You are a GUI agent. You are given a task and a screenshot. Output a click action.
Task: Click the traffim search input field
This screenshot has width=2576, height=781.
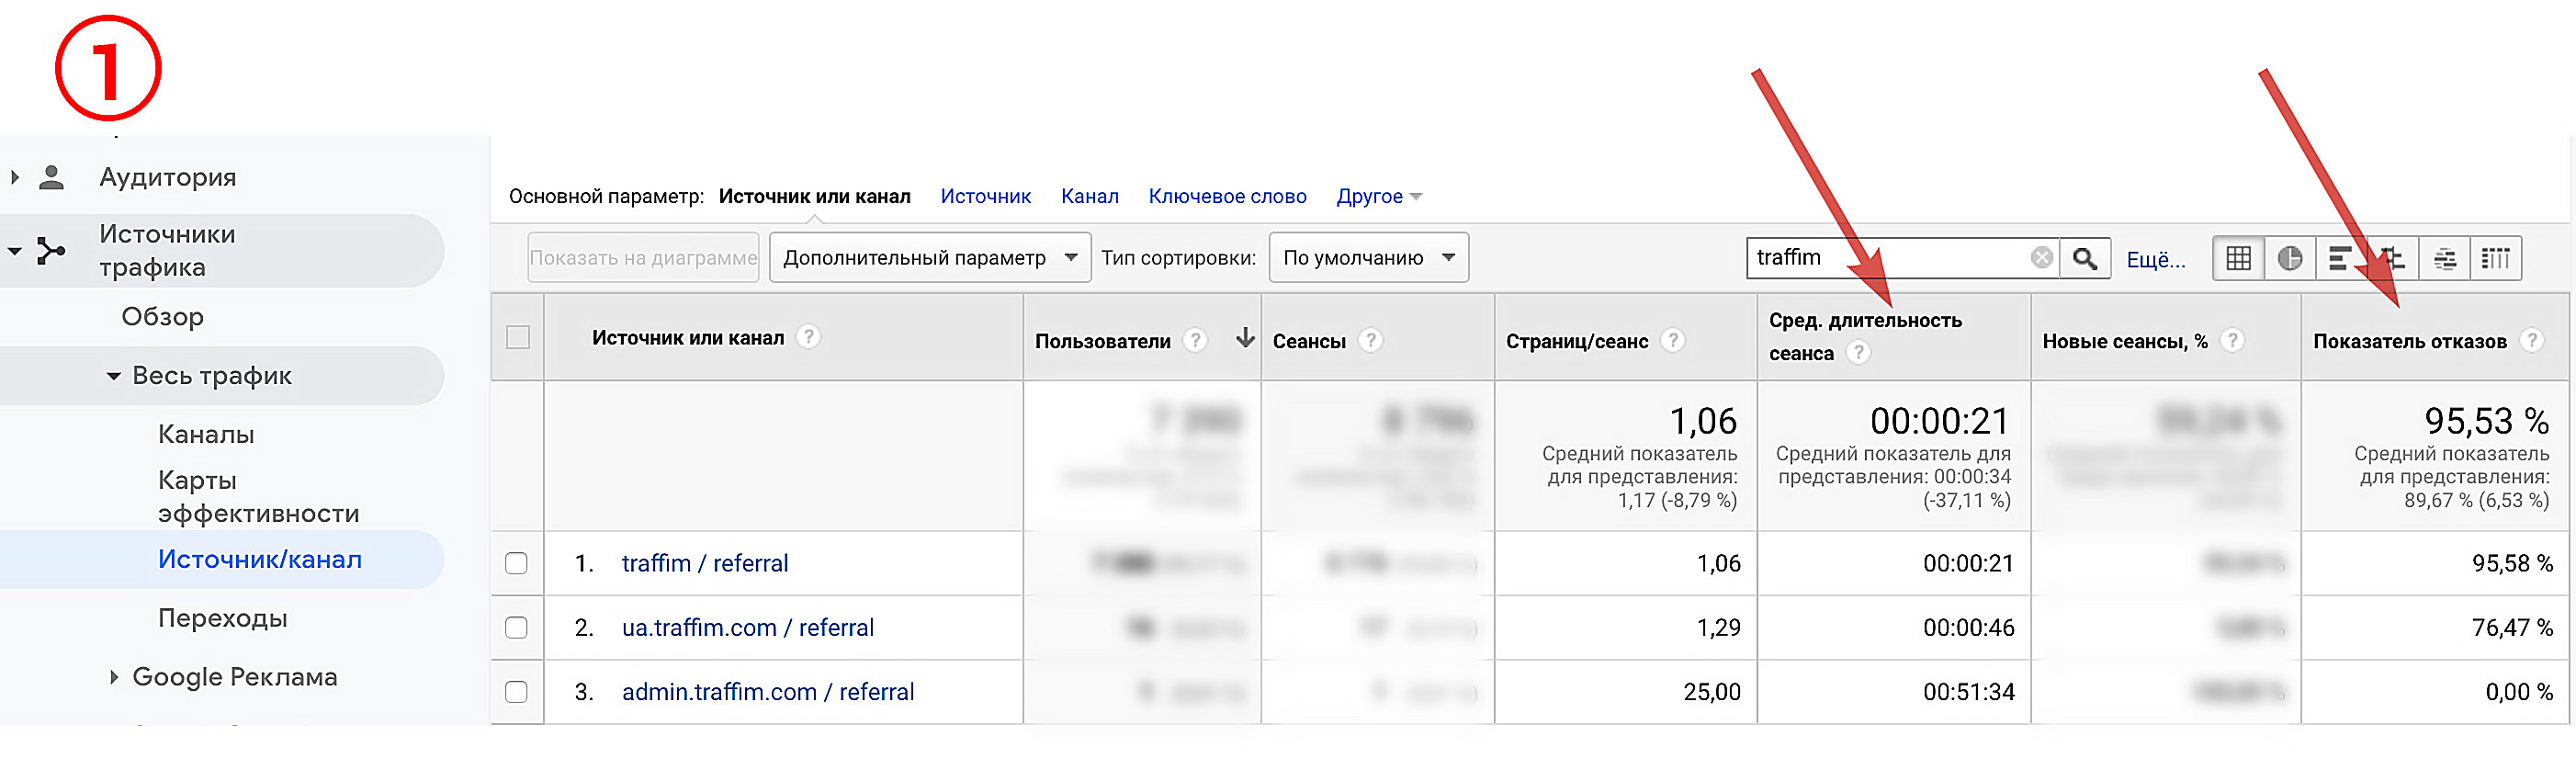[1885, 258]
